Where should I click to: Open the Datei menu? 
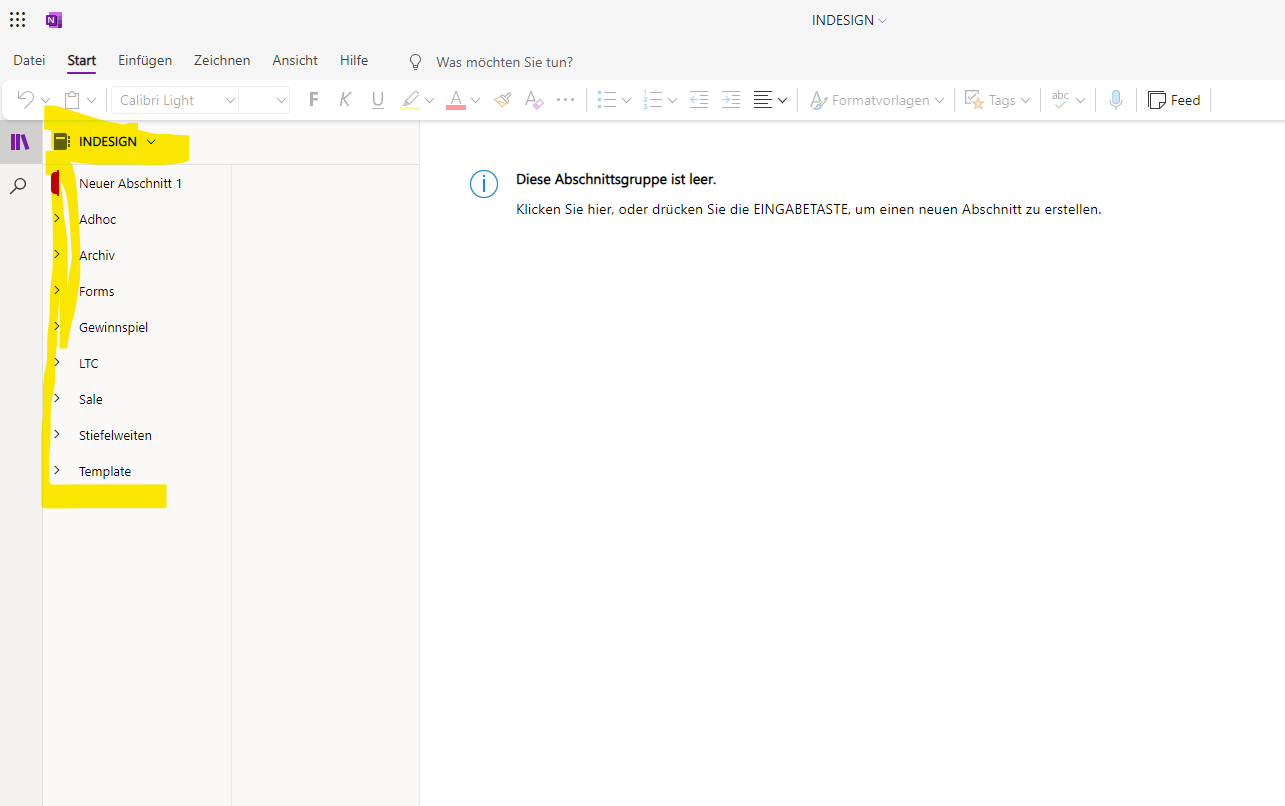pos(29,60)
